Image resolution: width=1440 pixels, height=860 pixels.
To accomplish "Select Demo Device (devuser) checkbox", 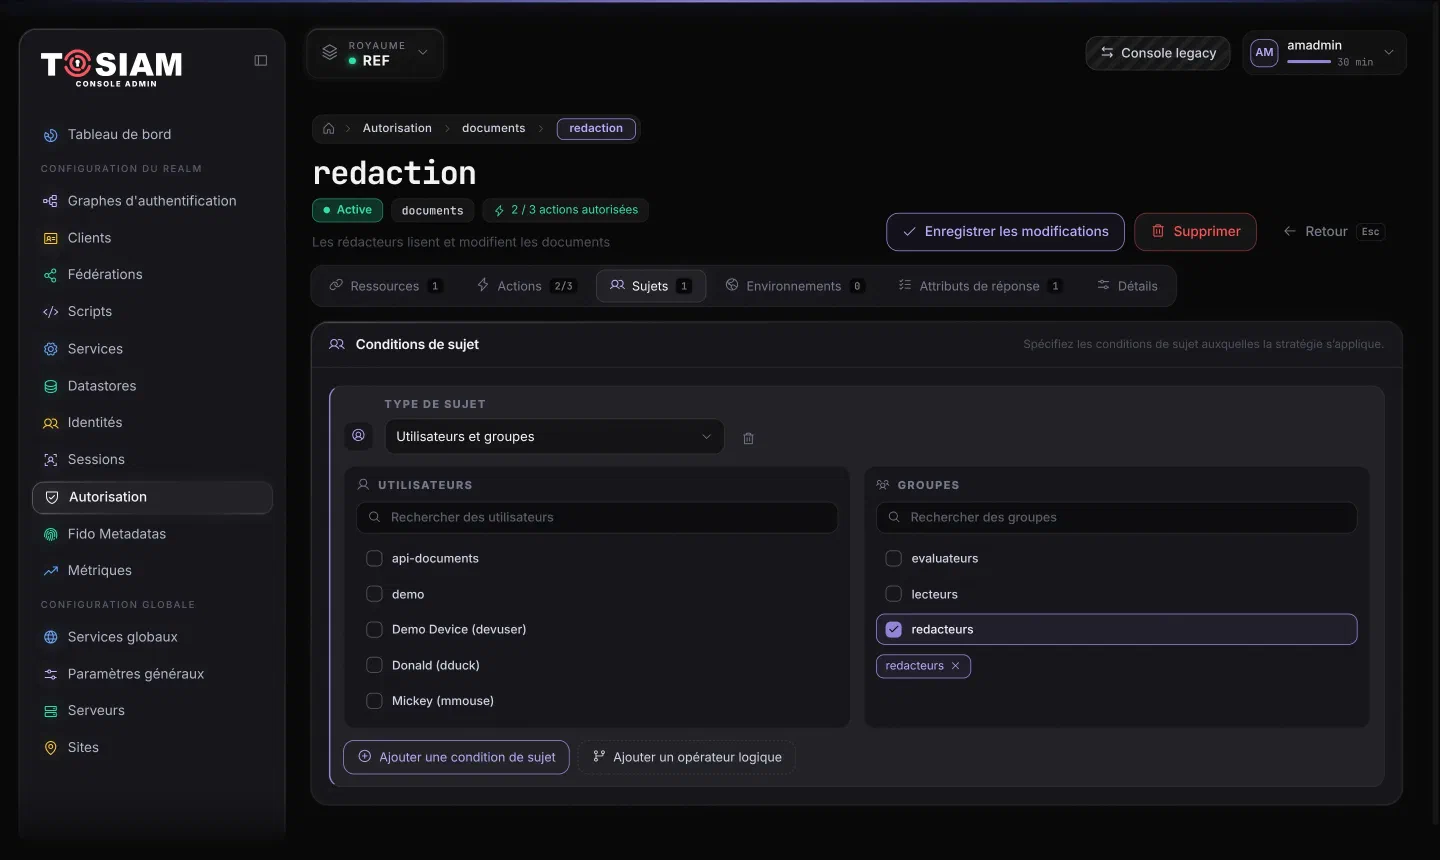I will coord(374,630).
